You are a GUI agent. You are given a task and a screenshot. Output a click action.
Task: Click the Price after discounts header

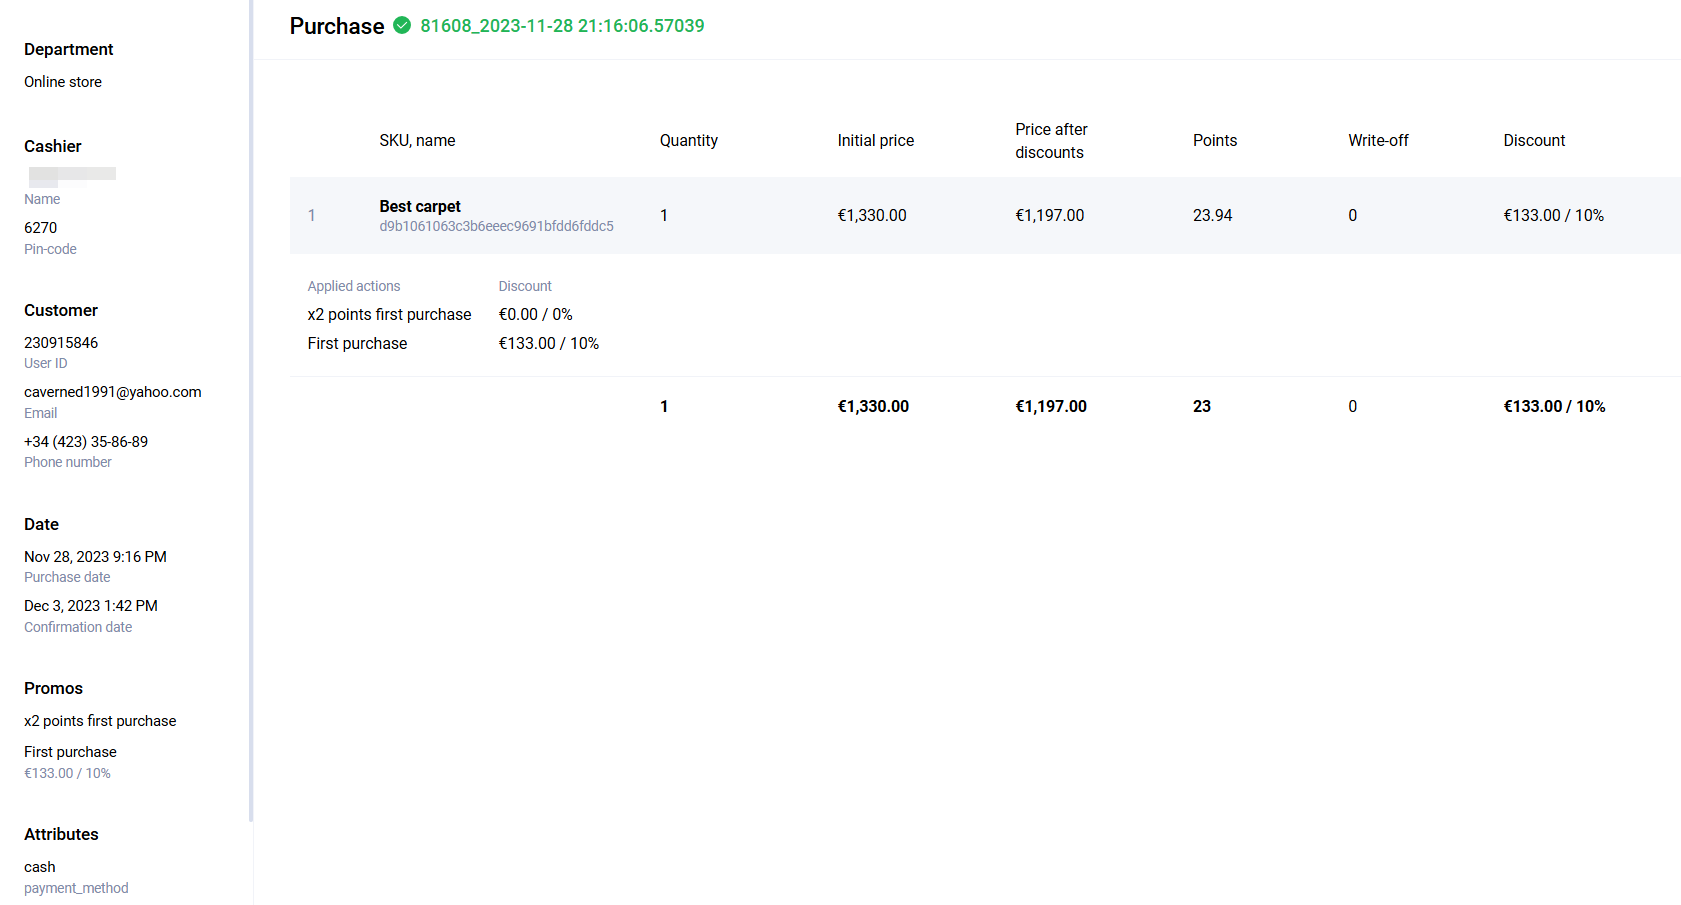[1050, 141]
